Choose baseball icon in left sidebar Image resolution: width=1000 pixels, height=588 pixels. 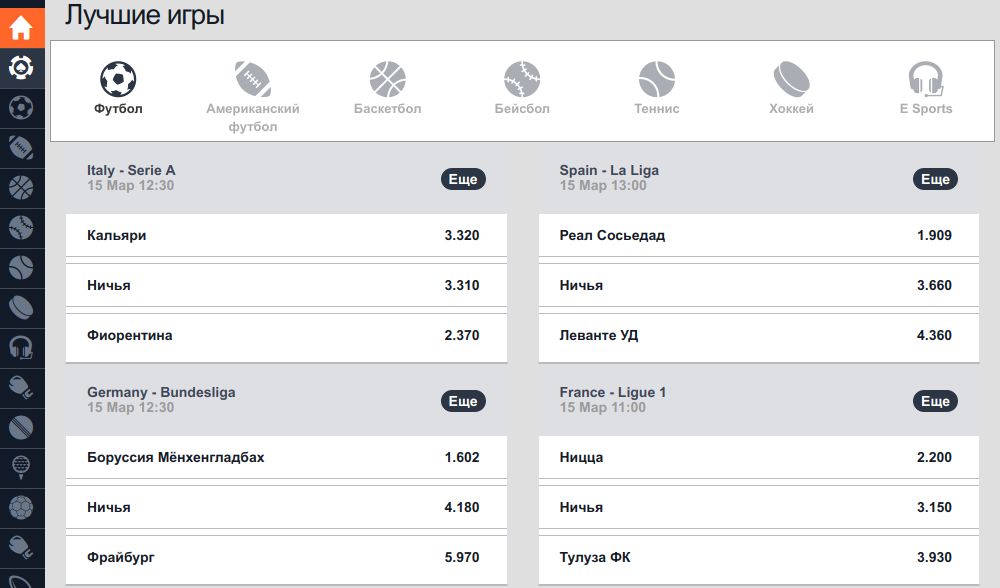[x=21, y=227]
